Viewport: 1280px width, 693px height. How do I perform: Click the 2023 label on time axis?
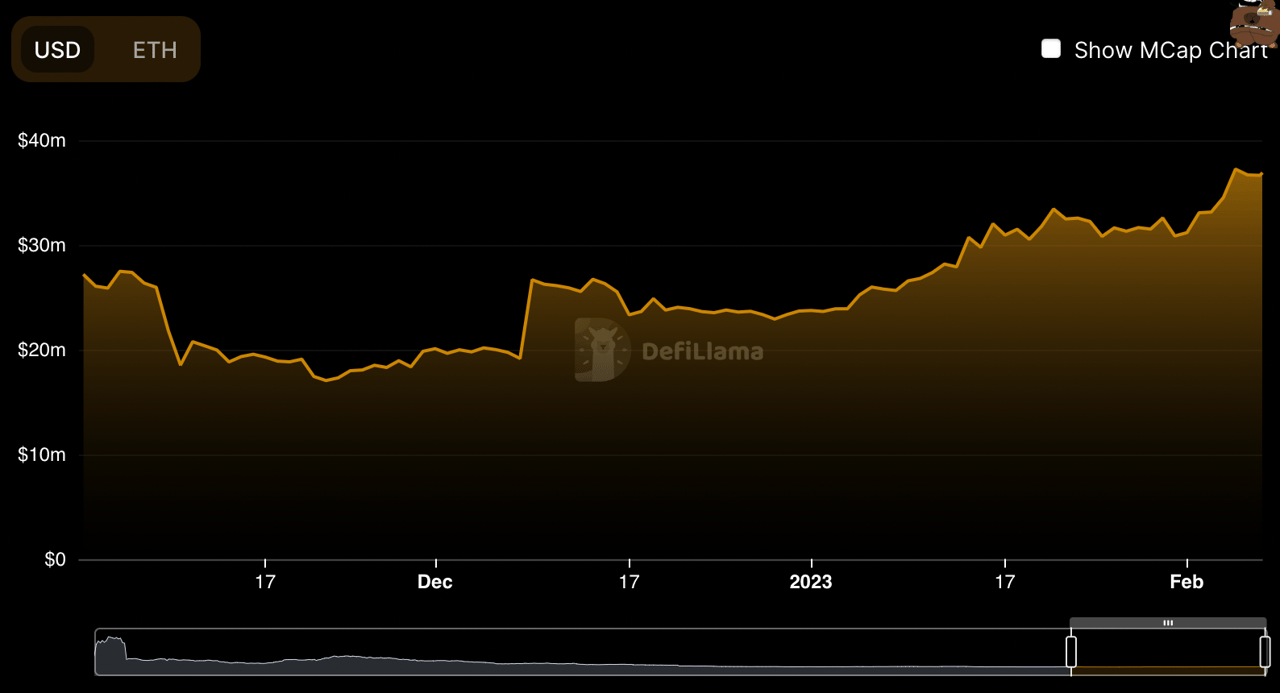(x=810, y=582)
